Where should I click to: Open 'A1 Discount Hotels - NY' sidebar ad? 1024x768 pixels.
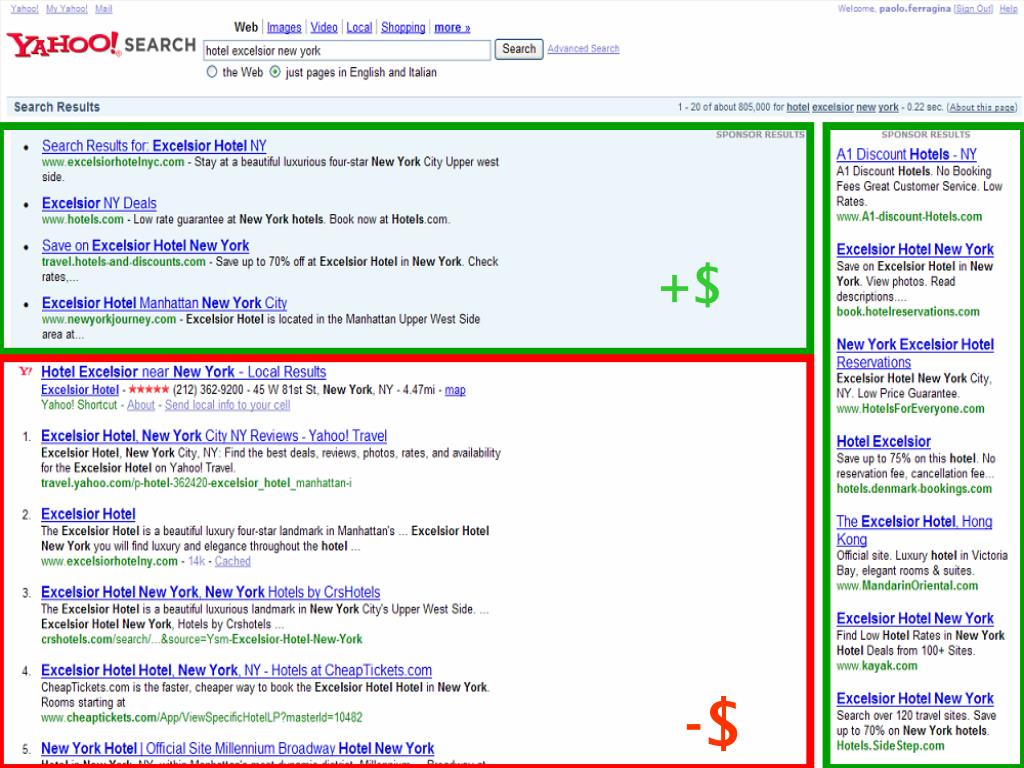(906, 154)
